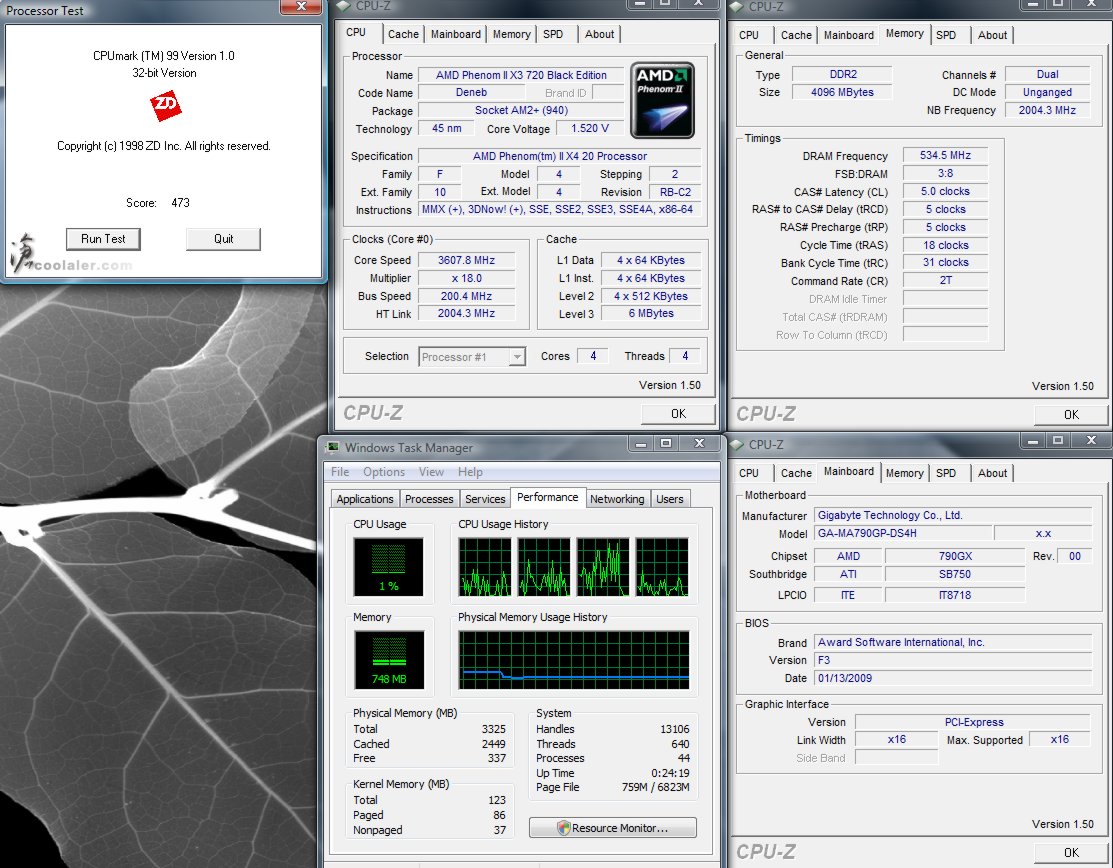This screenshot has width=1113, height=868.
Task: Click the DRAM Frequency value '534.5 MHz'
Action: point(945,155)
